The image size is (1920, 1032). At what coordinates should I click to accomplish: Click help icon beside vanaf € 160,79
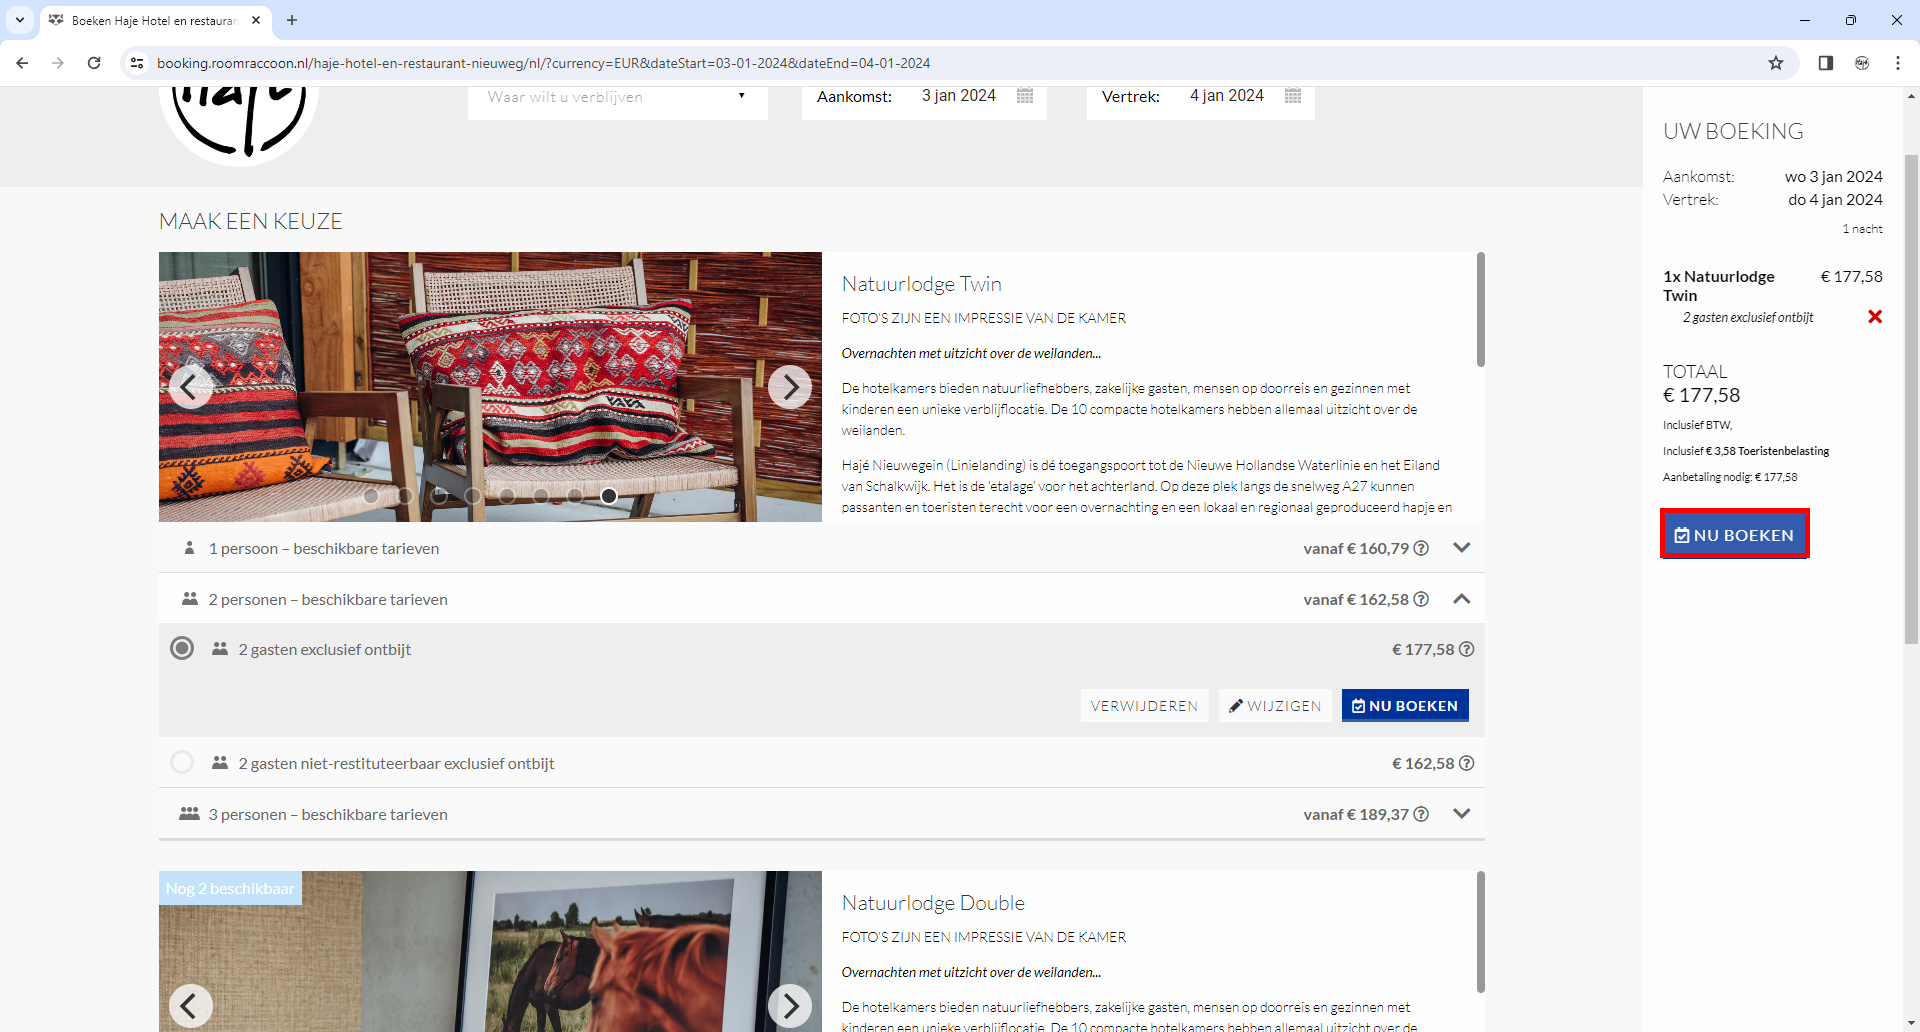click(1421, 548)
